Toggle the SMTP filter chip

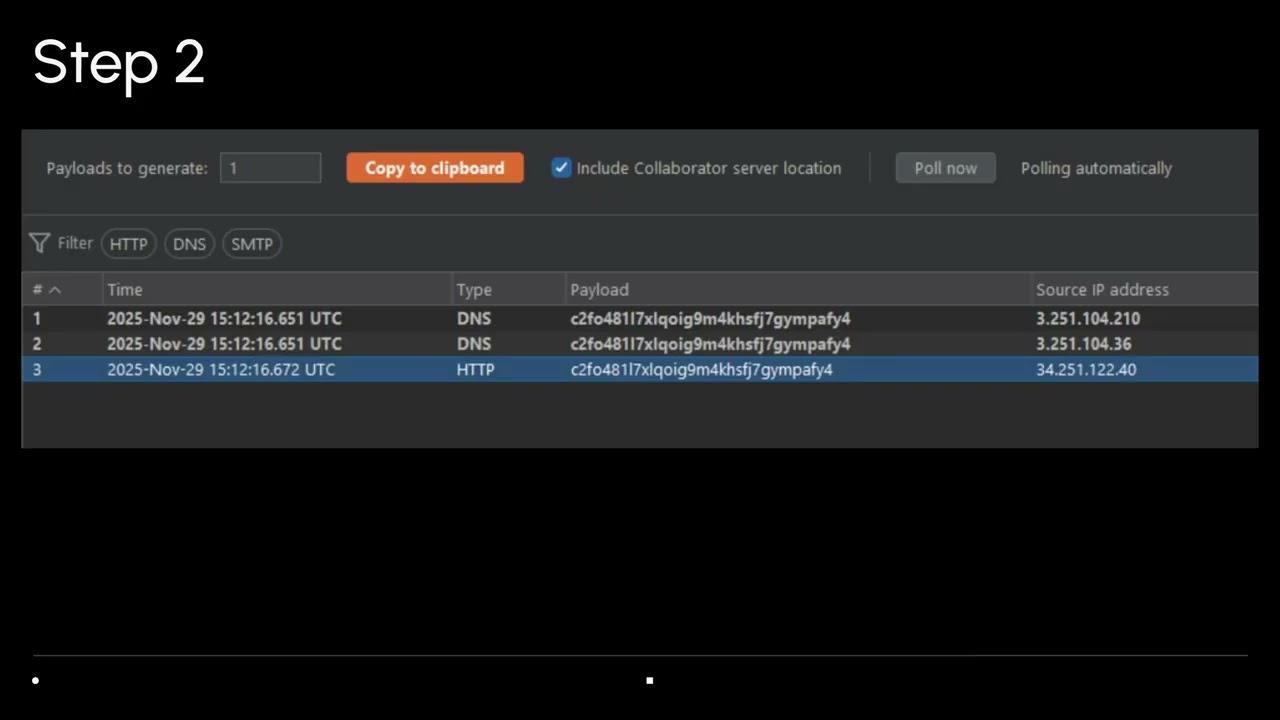tap(252, 244)
